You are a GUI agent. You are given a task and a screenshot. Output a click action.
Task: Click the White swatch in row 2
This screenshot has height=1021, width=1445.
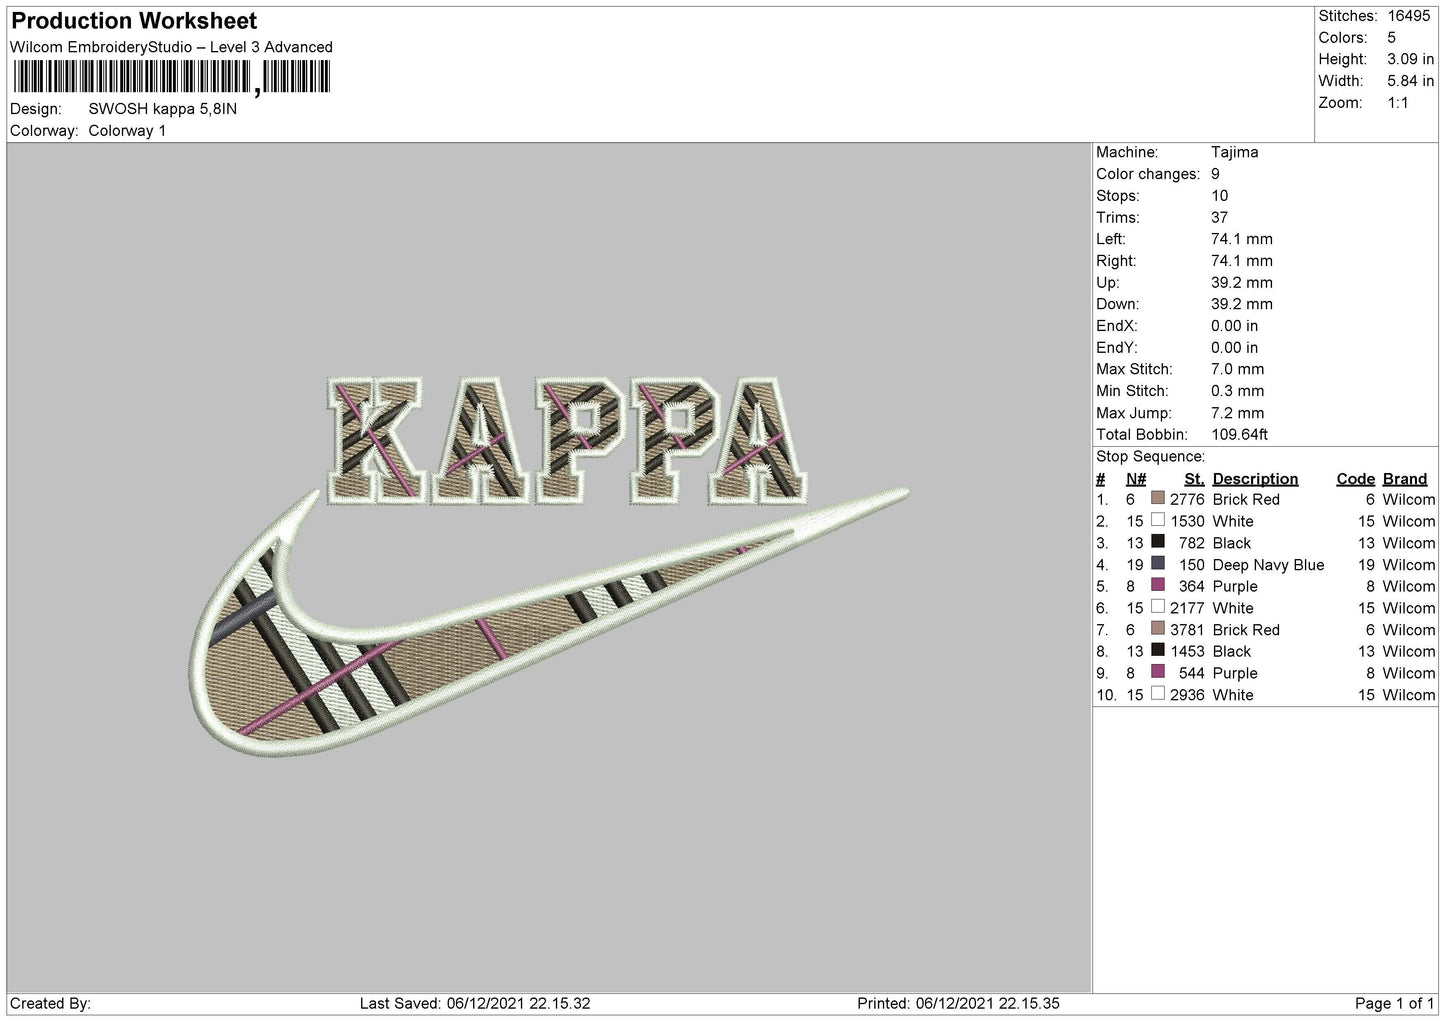click(x=1158, y=521)
